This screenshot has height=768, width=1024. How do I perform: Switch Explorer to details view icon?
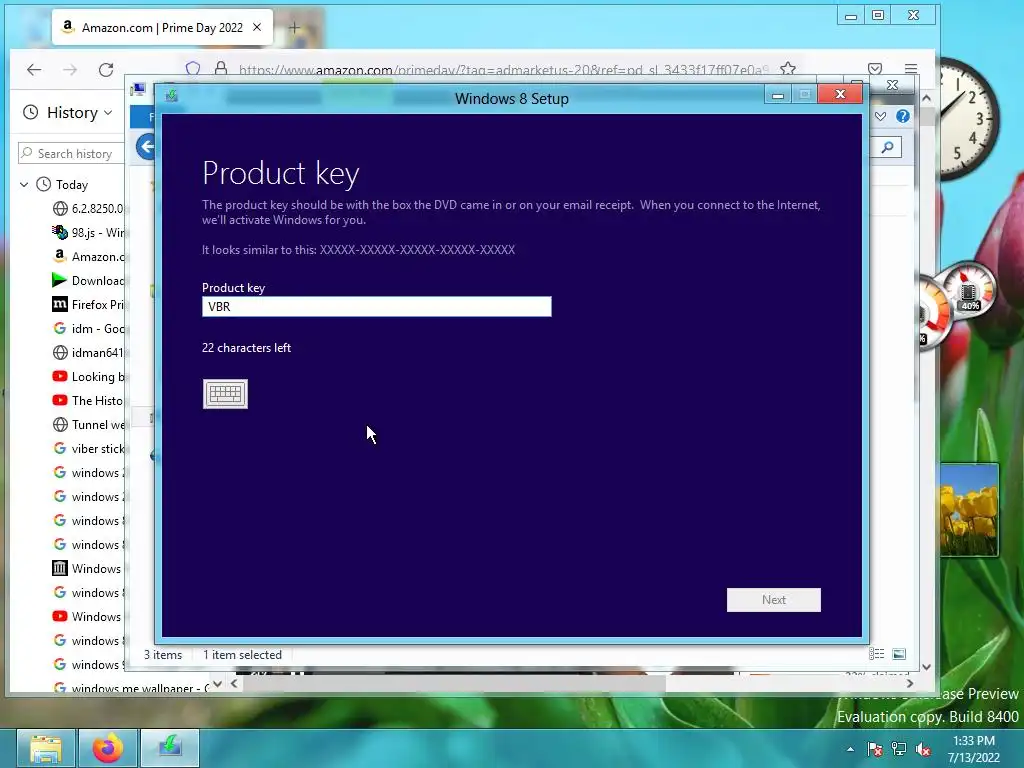point(876,654)
